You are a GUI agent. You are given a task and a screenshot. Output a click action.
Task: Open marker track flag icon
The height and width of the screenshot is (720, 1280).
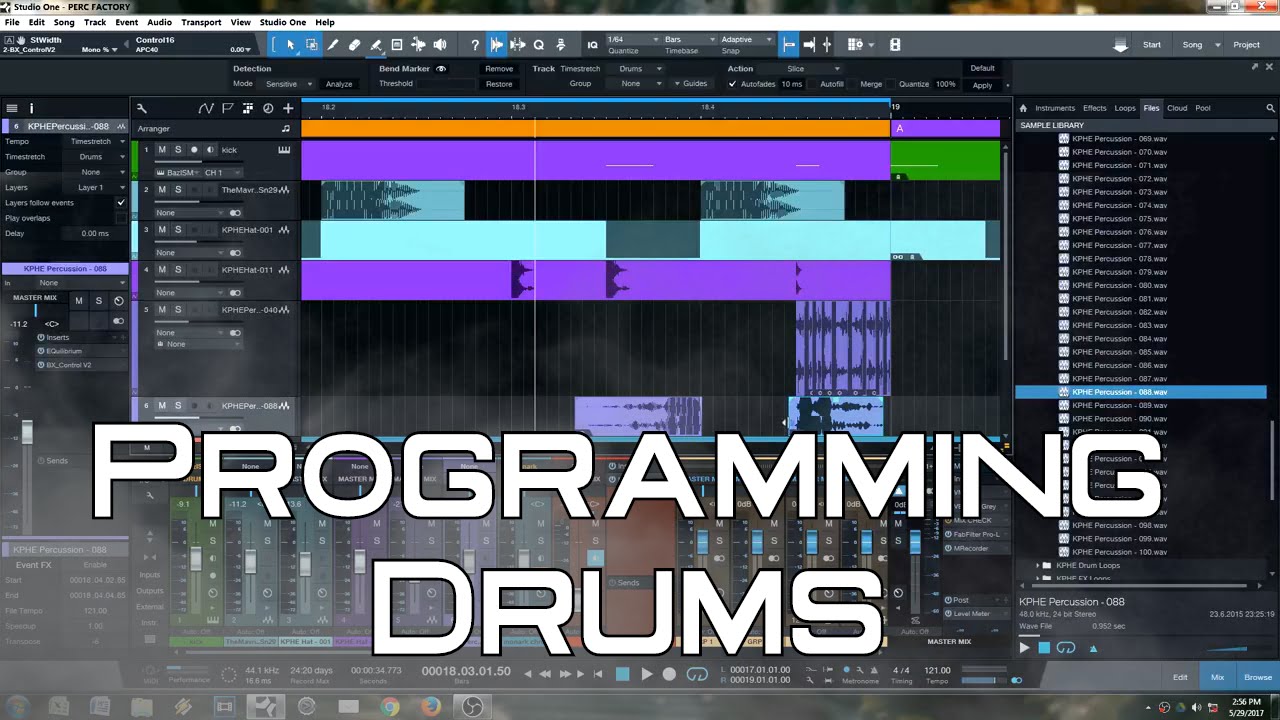(x=227, y=108)
